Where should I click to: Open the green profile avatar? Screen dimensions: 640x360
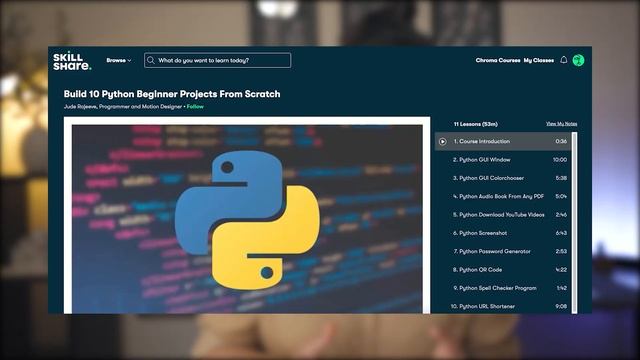tap(578, 60)
